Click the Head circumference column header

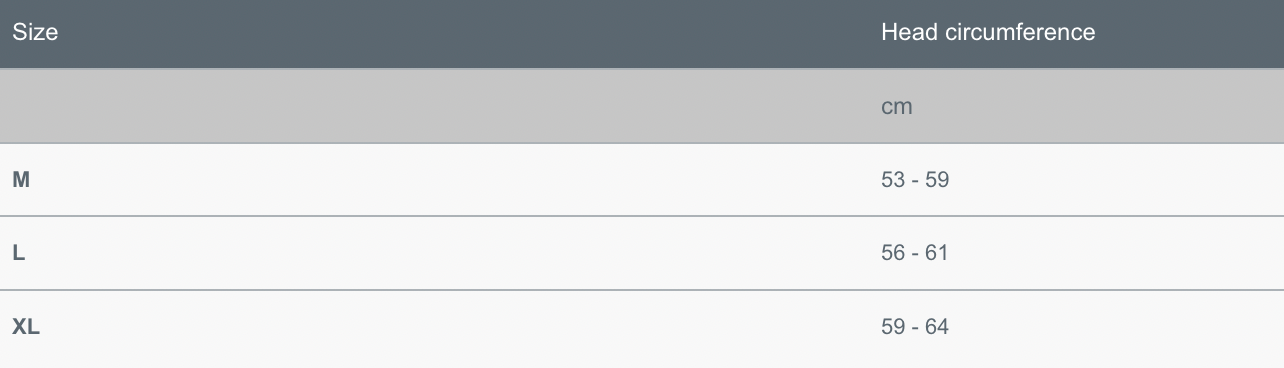coord(988,32)
